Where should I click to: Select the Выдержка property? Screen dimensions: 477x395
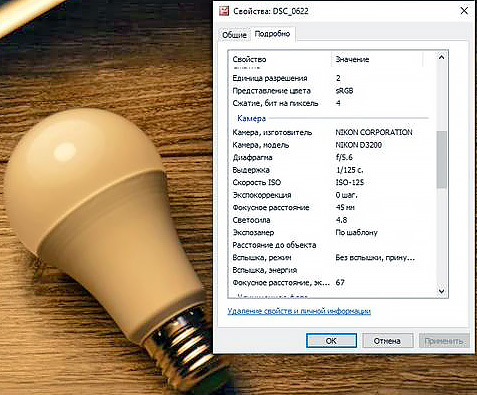coord(251,170)
